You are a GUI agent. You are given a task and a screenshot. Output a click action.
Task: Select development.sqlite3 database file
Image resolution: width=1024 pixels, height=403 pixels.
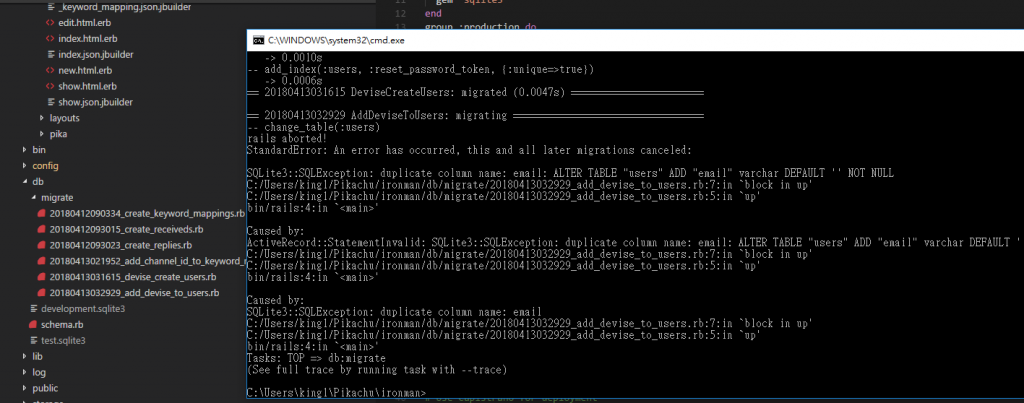click(x=83, y=308)
